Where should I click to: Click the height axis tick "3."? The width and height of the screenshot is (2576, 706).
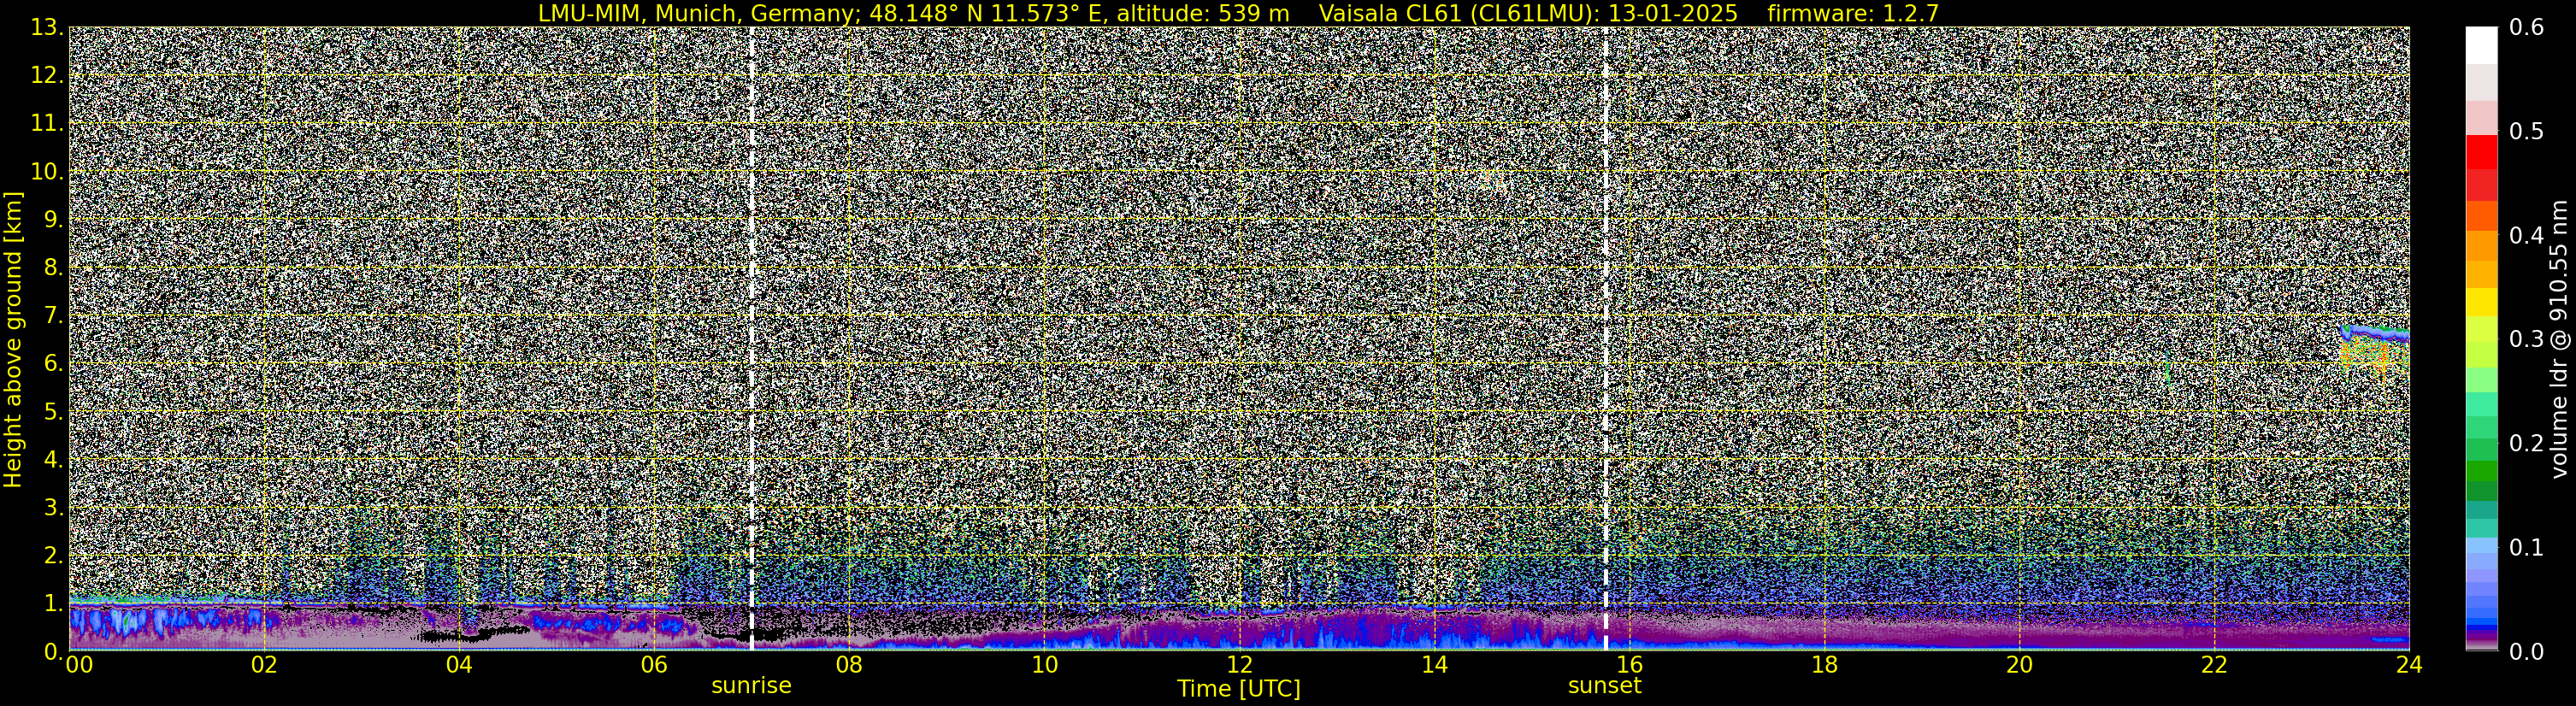pyautogui.click(x=53, y=508)
